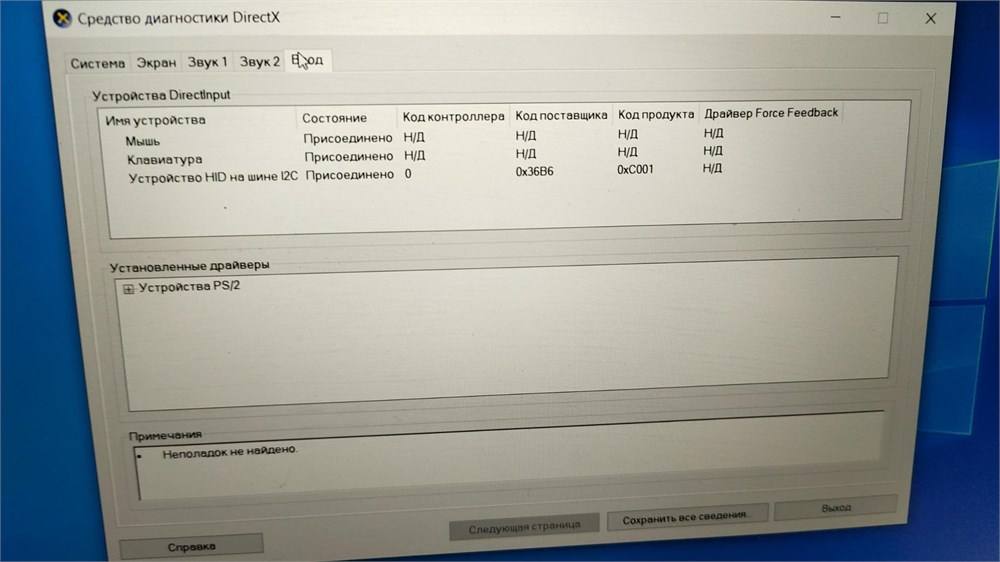Select the Устройства PS/2 tree item
The image size is (1000, 562).
pyautogui.click(x=189, y=286)
